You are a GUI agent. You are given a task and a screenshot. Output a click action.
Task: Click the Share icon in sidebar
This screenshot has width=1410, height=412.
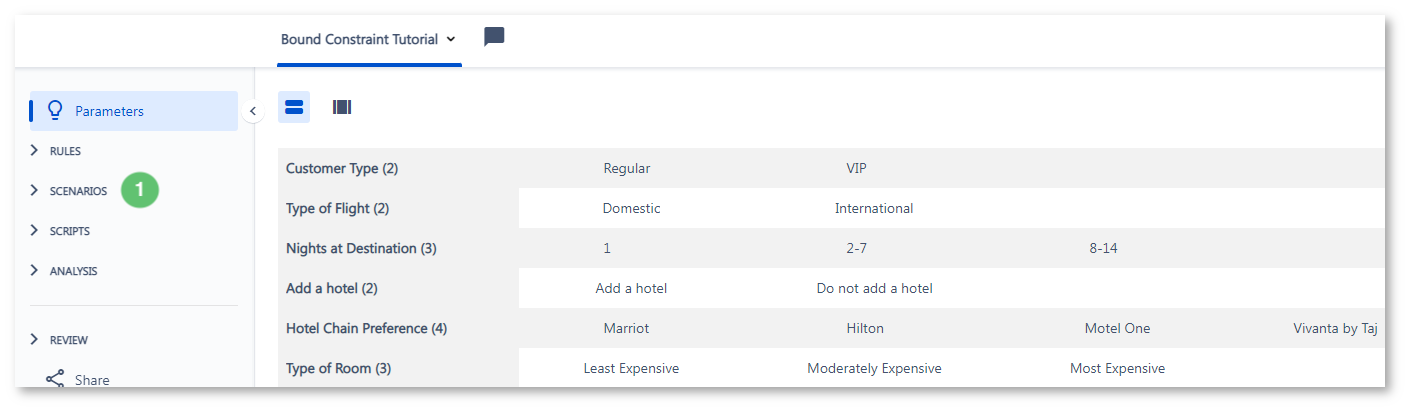[x=55, y=380]
